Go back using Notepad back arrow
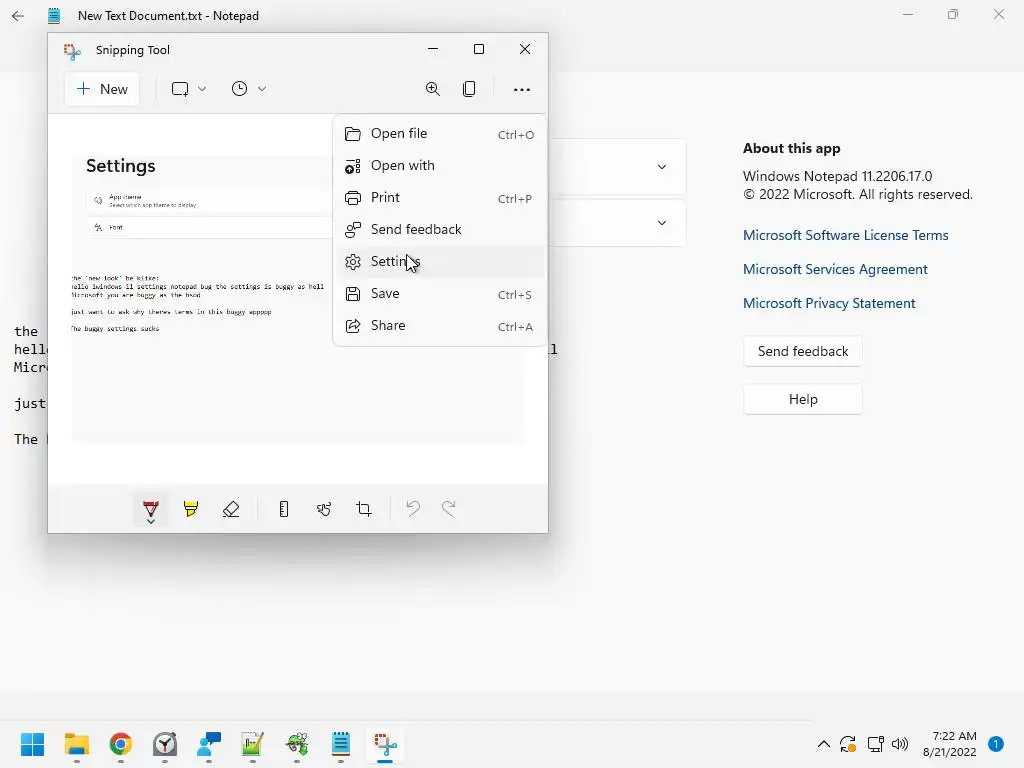This screenshot has width=1024, height=768. [18, 16]
